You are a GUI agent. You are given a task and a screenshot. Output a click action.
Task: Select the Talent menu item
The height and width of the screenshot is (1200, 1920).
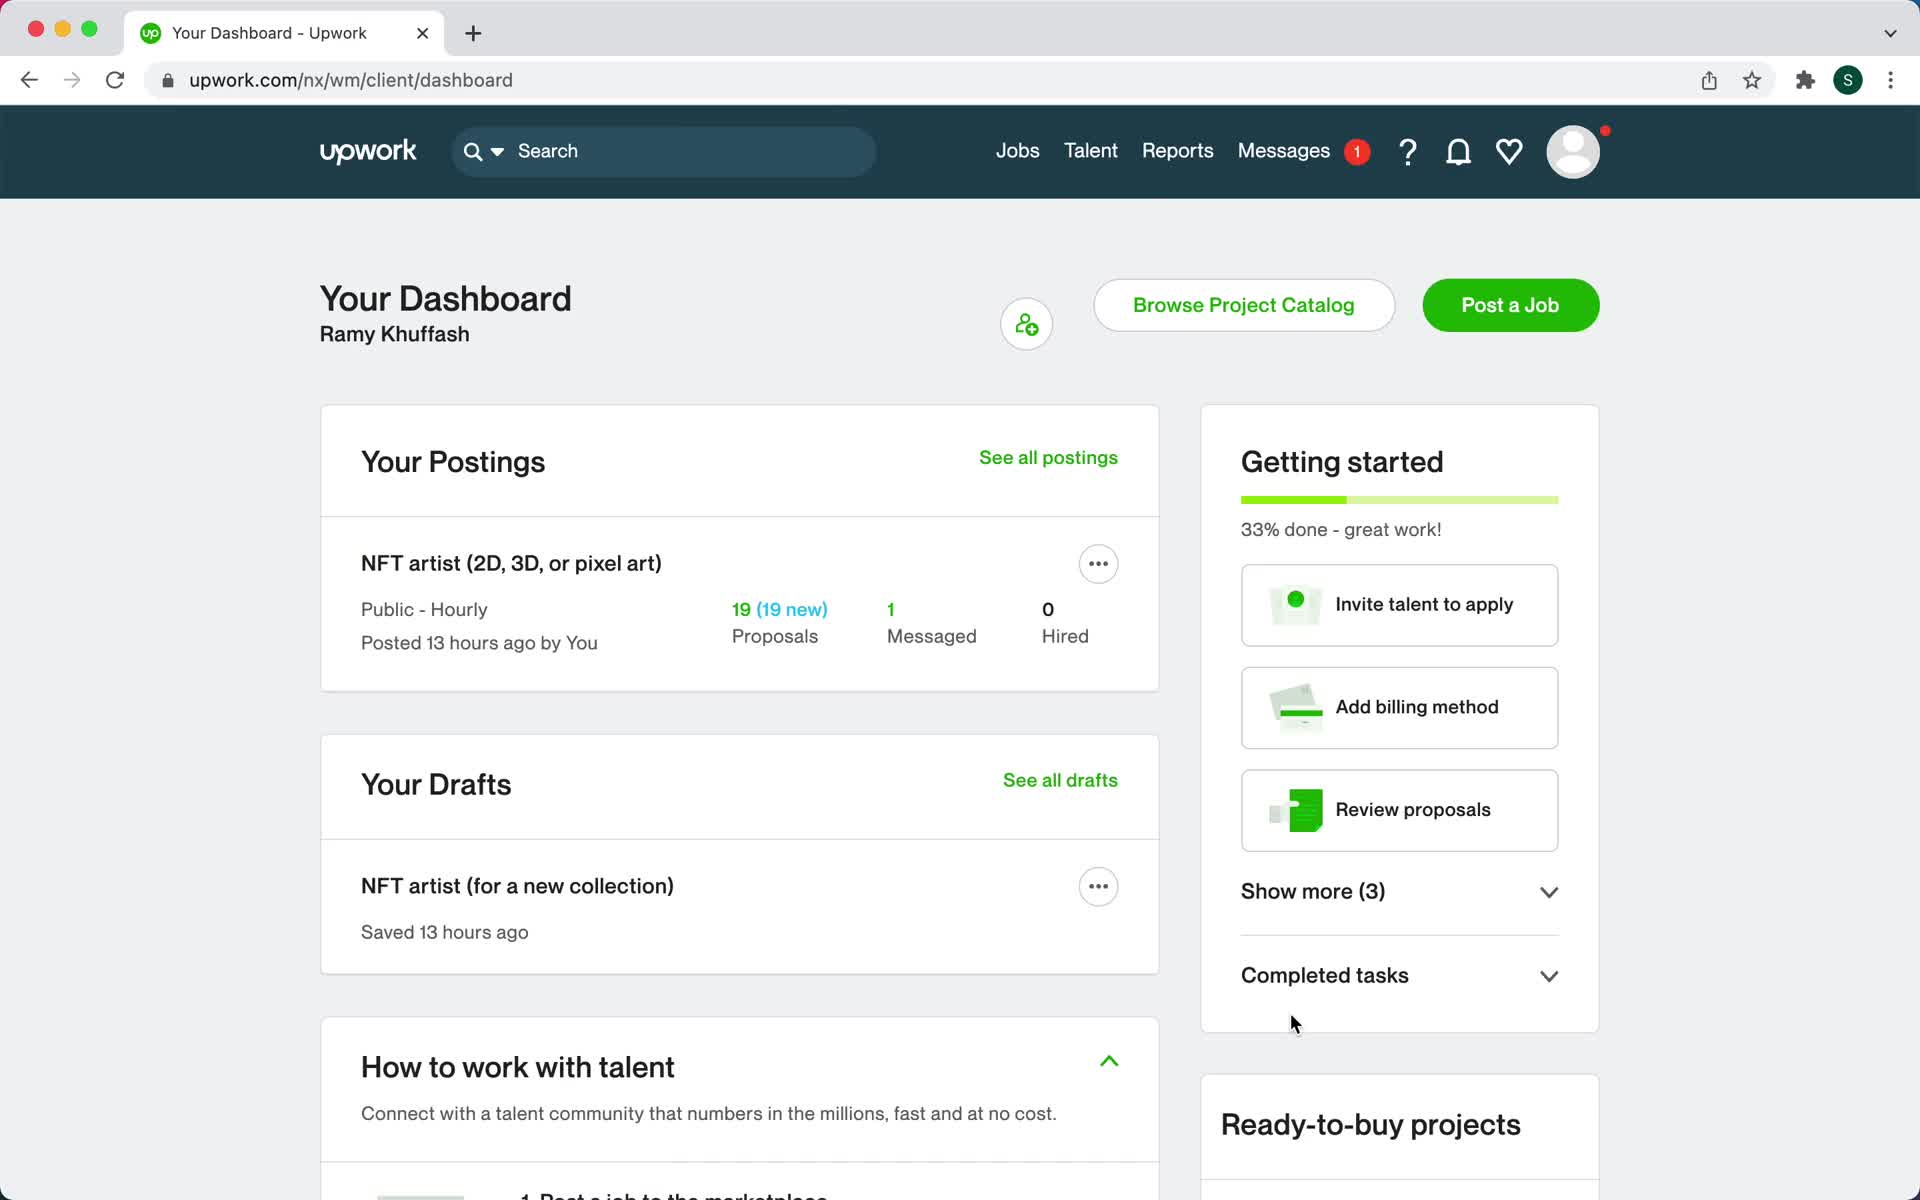click(x=1091, y=151)
